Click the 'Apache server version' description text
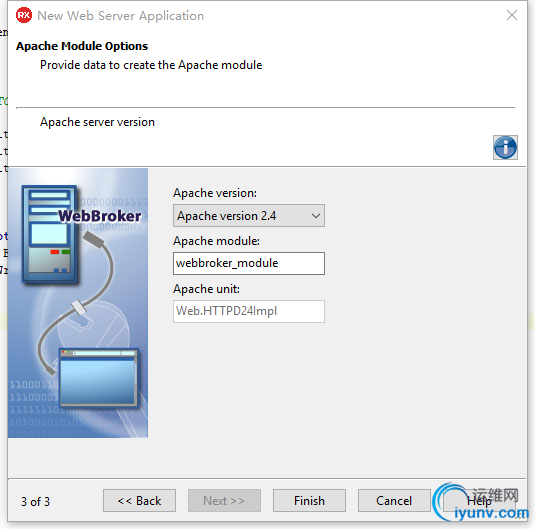This screenshot has width=535, height=529. click(97, 122)
